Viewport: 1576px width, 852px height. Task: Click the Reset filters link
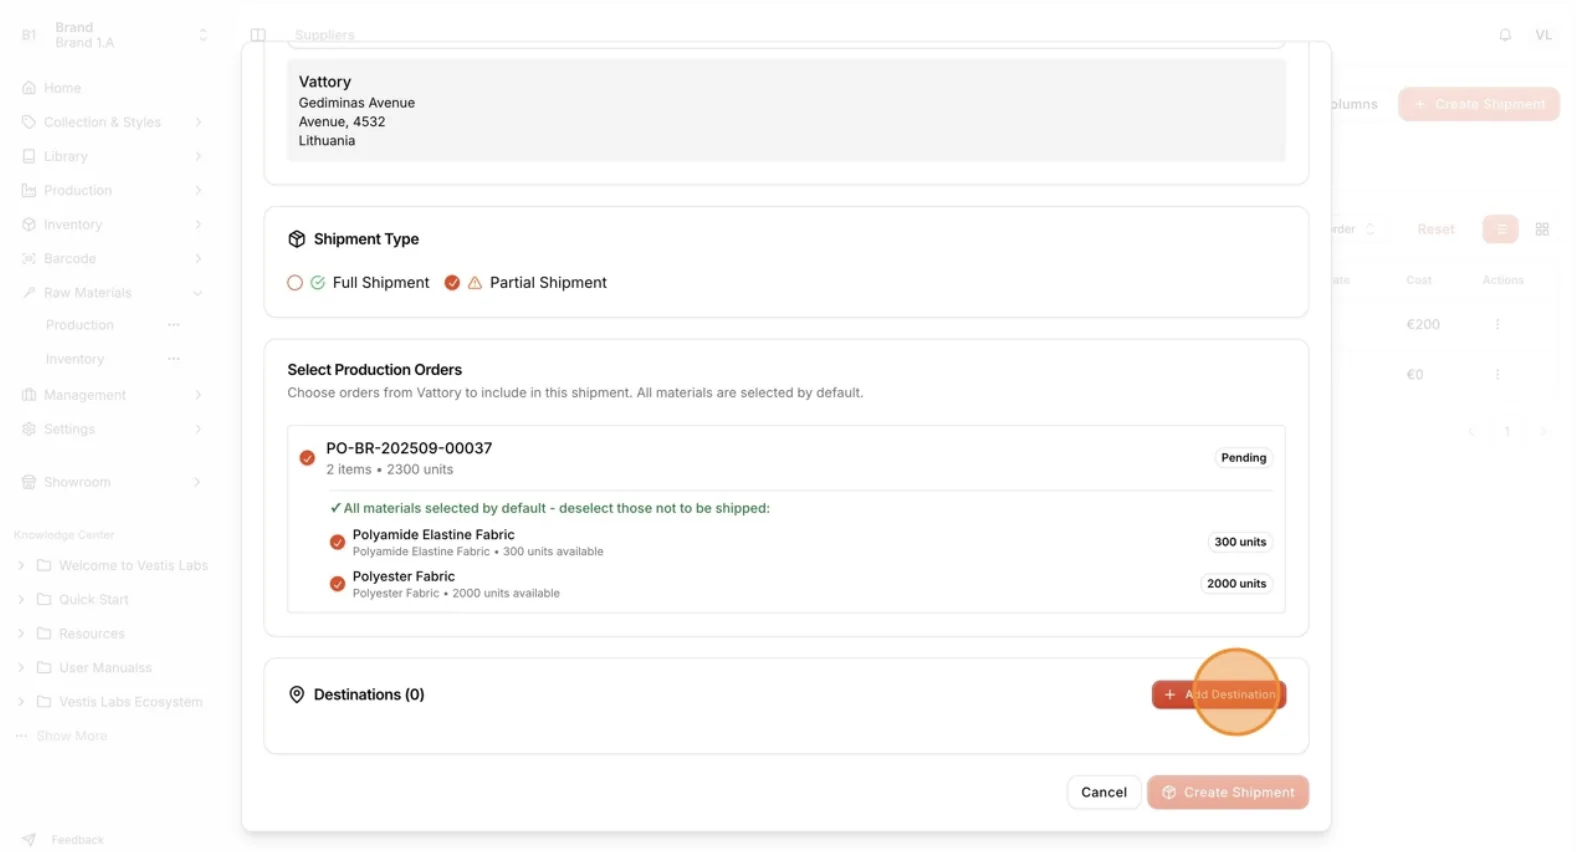[x=1436, y=229]
